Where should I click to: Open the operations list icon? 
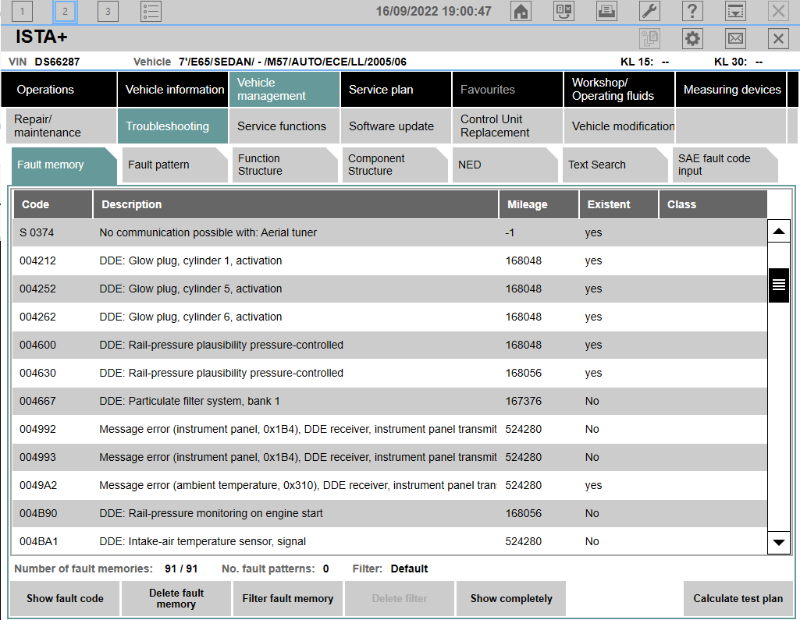point(151,11)
